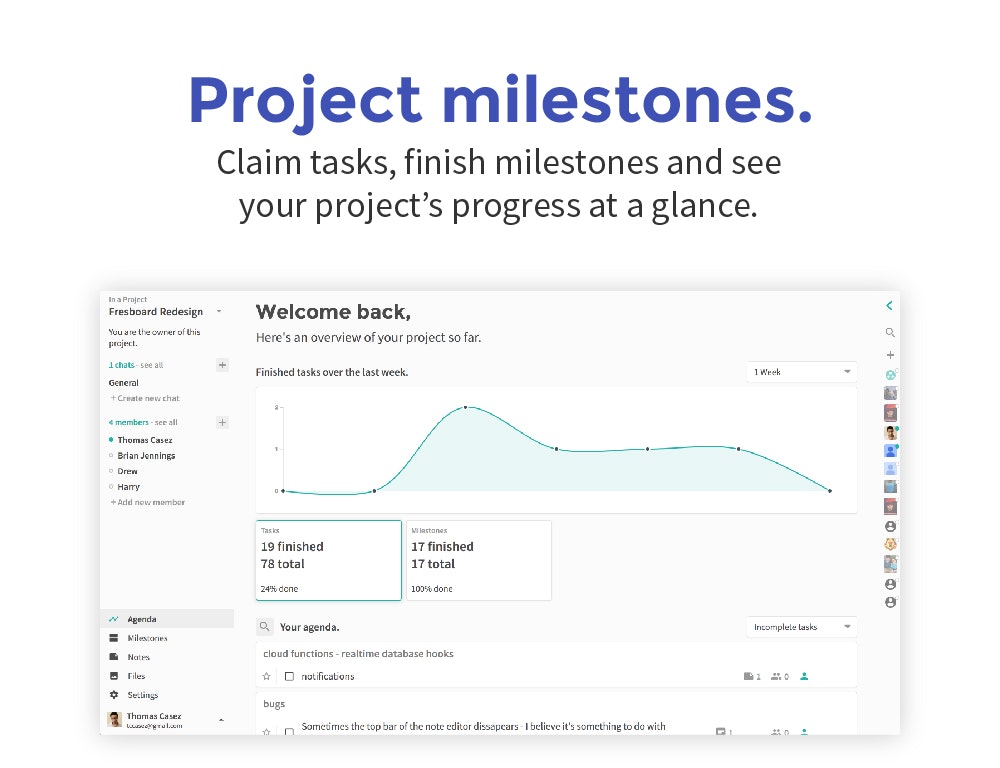Star the notifications task

pyautogui.click(x=267, y=676)
